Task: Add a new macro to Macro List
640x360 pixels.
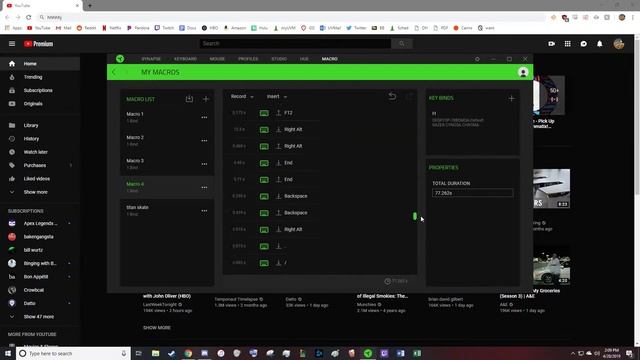Action: point(206,99)
